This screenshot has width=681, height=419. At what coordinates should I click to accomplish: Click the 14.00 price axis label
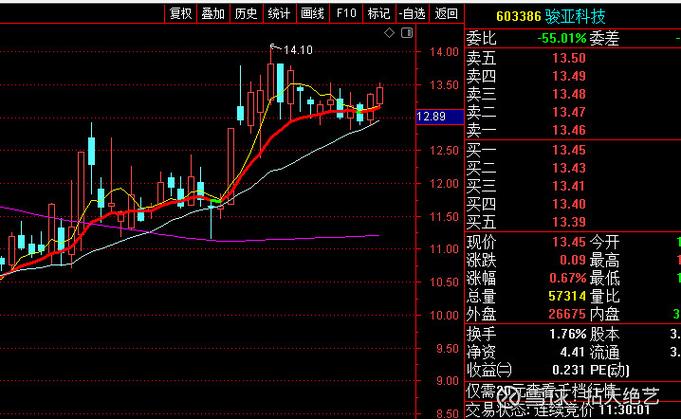point(444,52)
